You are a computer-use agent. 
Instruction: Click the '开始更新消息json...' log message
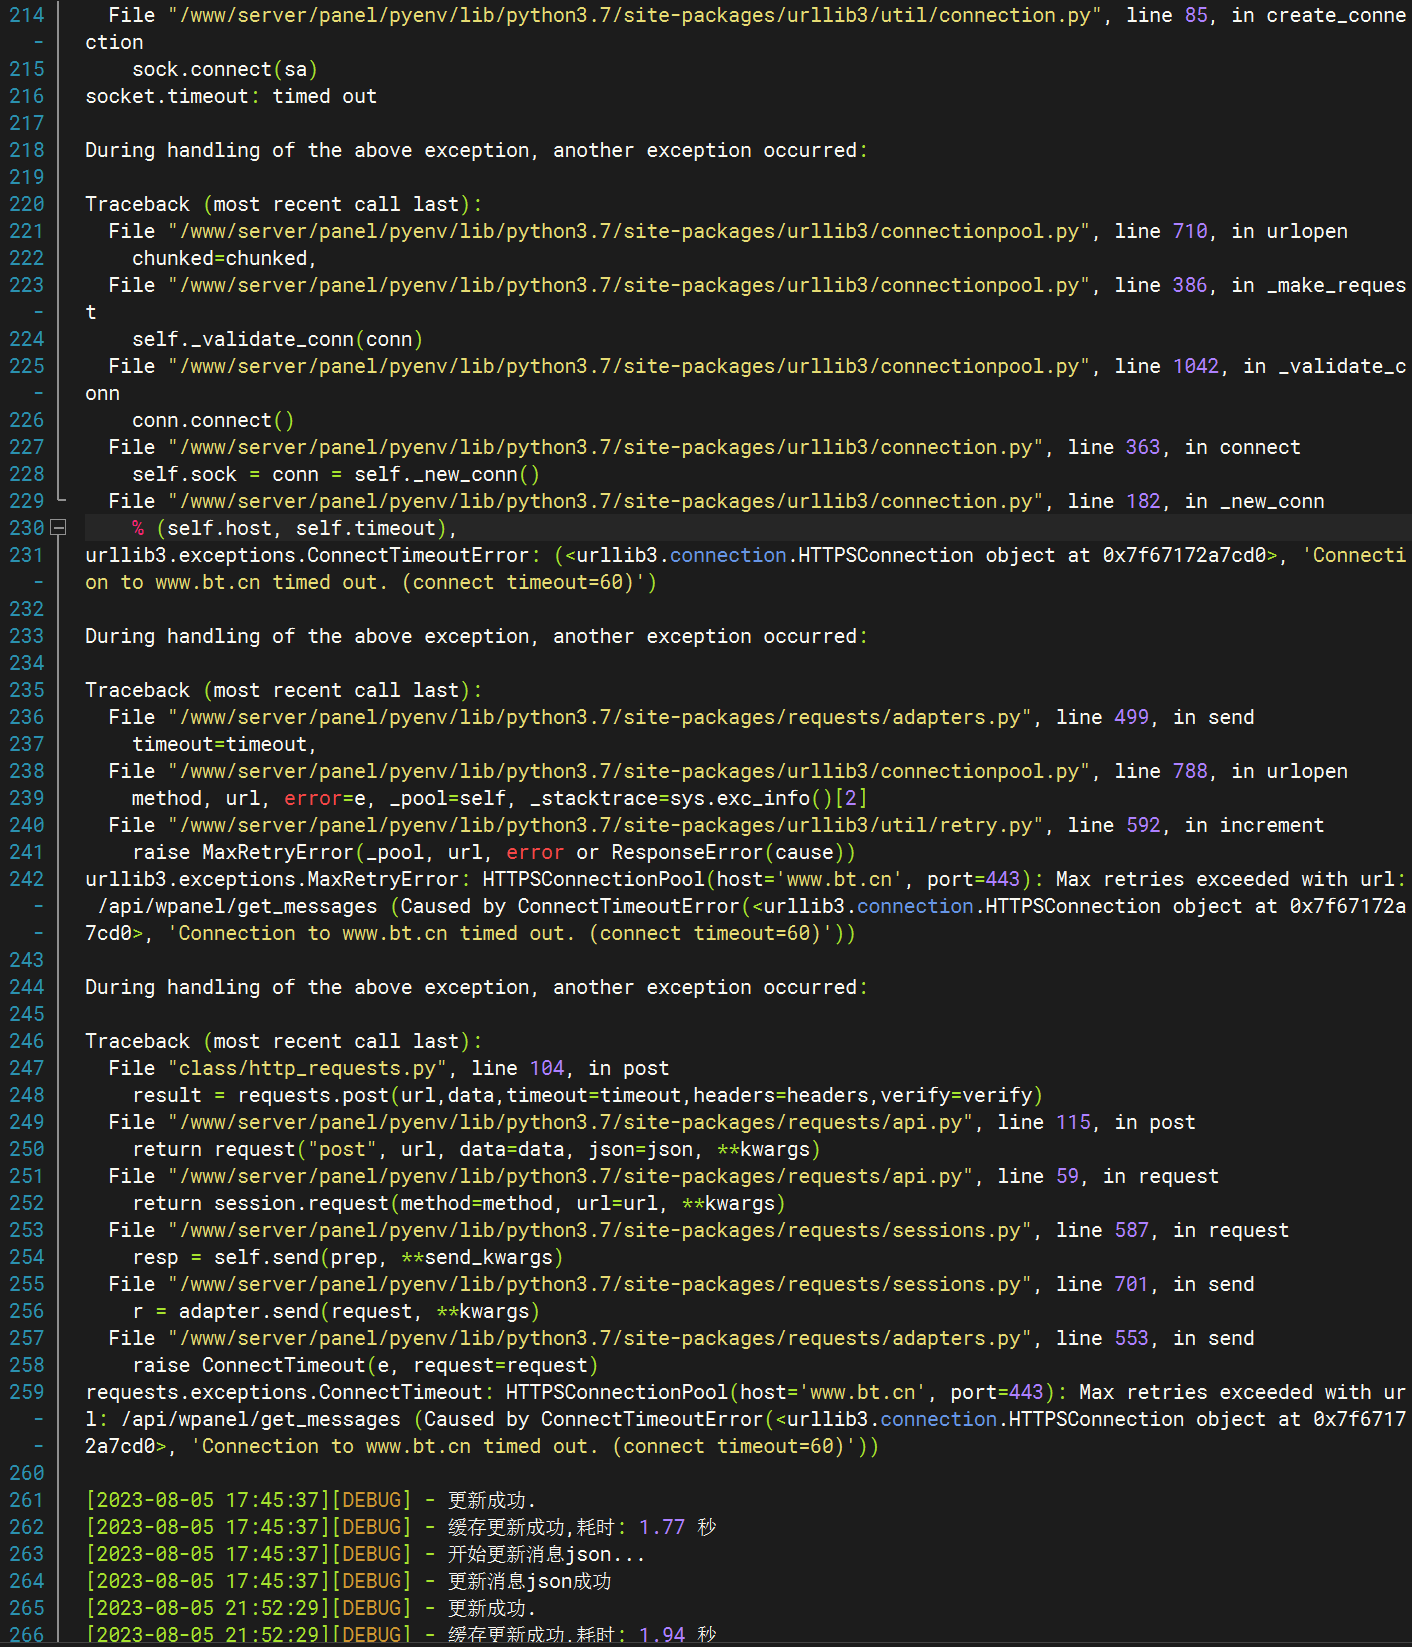coord(546,1554)
